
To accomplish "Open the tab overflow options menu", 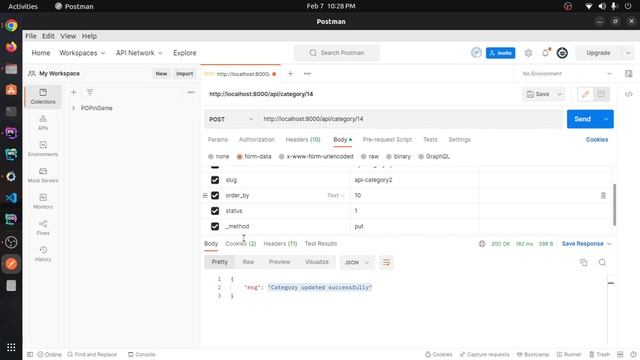I will point(307,73).
